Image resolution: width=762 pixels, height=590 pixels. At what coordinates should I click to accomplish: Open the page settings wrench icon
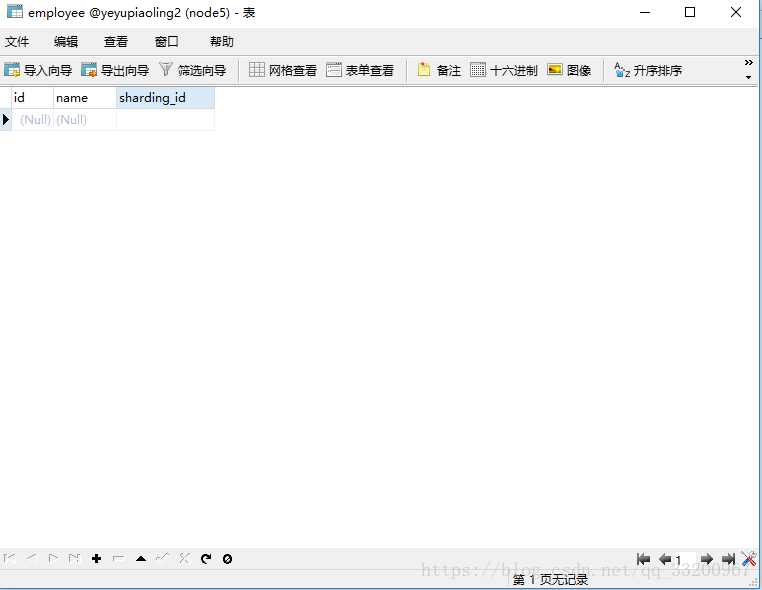(749, 559)
